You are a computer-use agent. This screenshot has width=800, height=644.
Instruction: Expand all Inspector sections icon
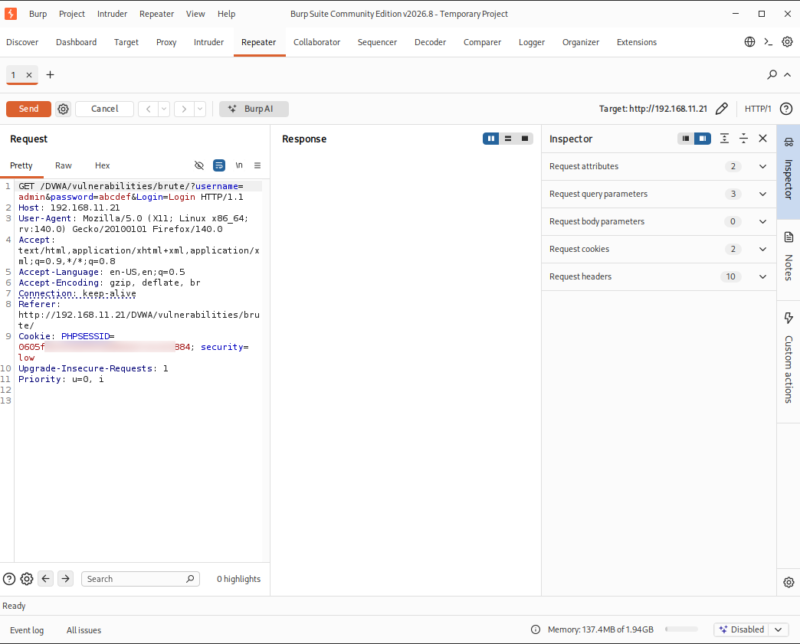[724, 139]
